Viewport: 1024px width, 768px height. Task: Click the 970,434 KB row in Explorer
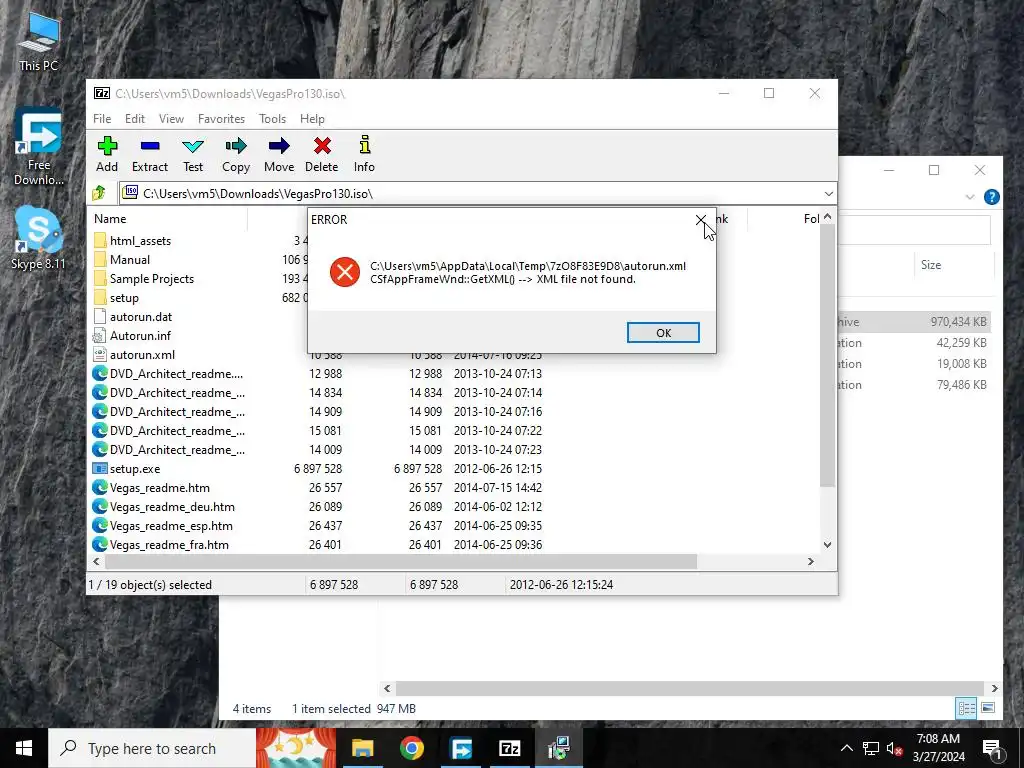pyautogui.click(x=914, y=322)
